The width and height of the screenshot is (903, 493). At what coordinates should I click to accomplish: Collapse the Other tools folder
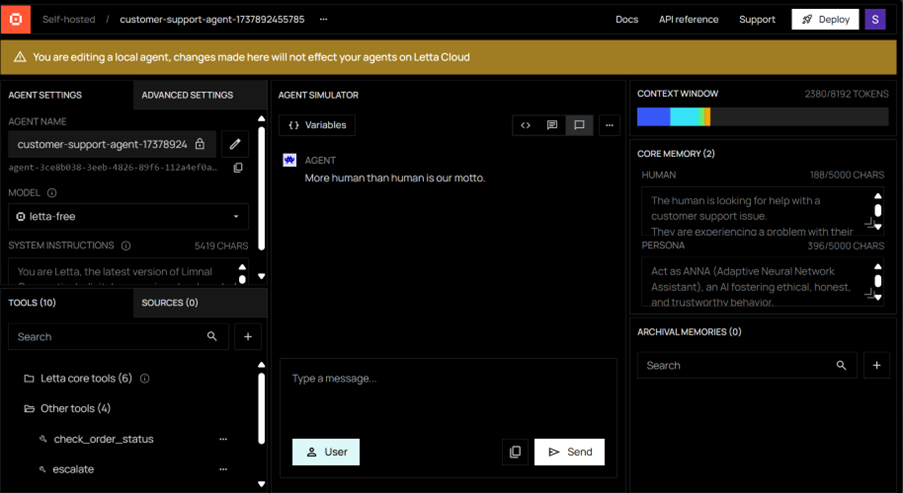click(x=28, y=408)
